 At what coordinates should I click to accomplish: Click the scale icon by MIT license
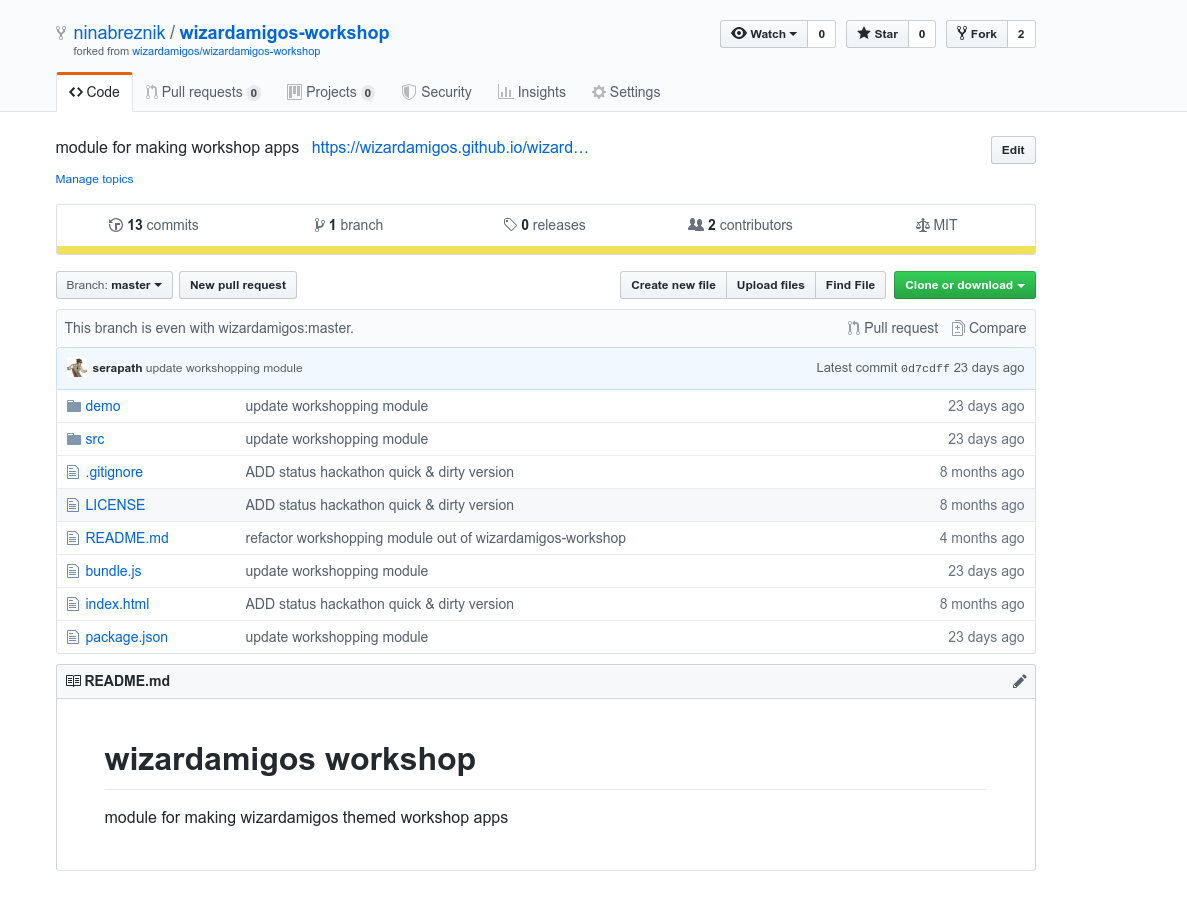[922, 225]
